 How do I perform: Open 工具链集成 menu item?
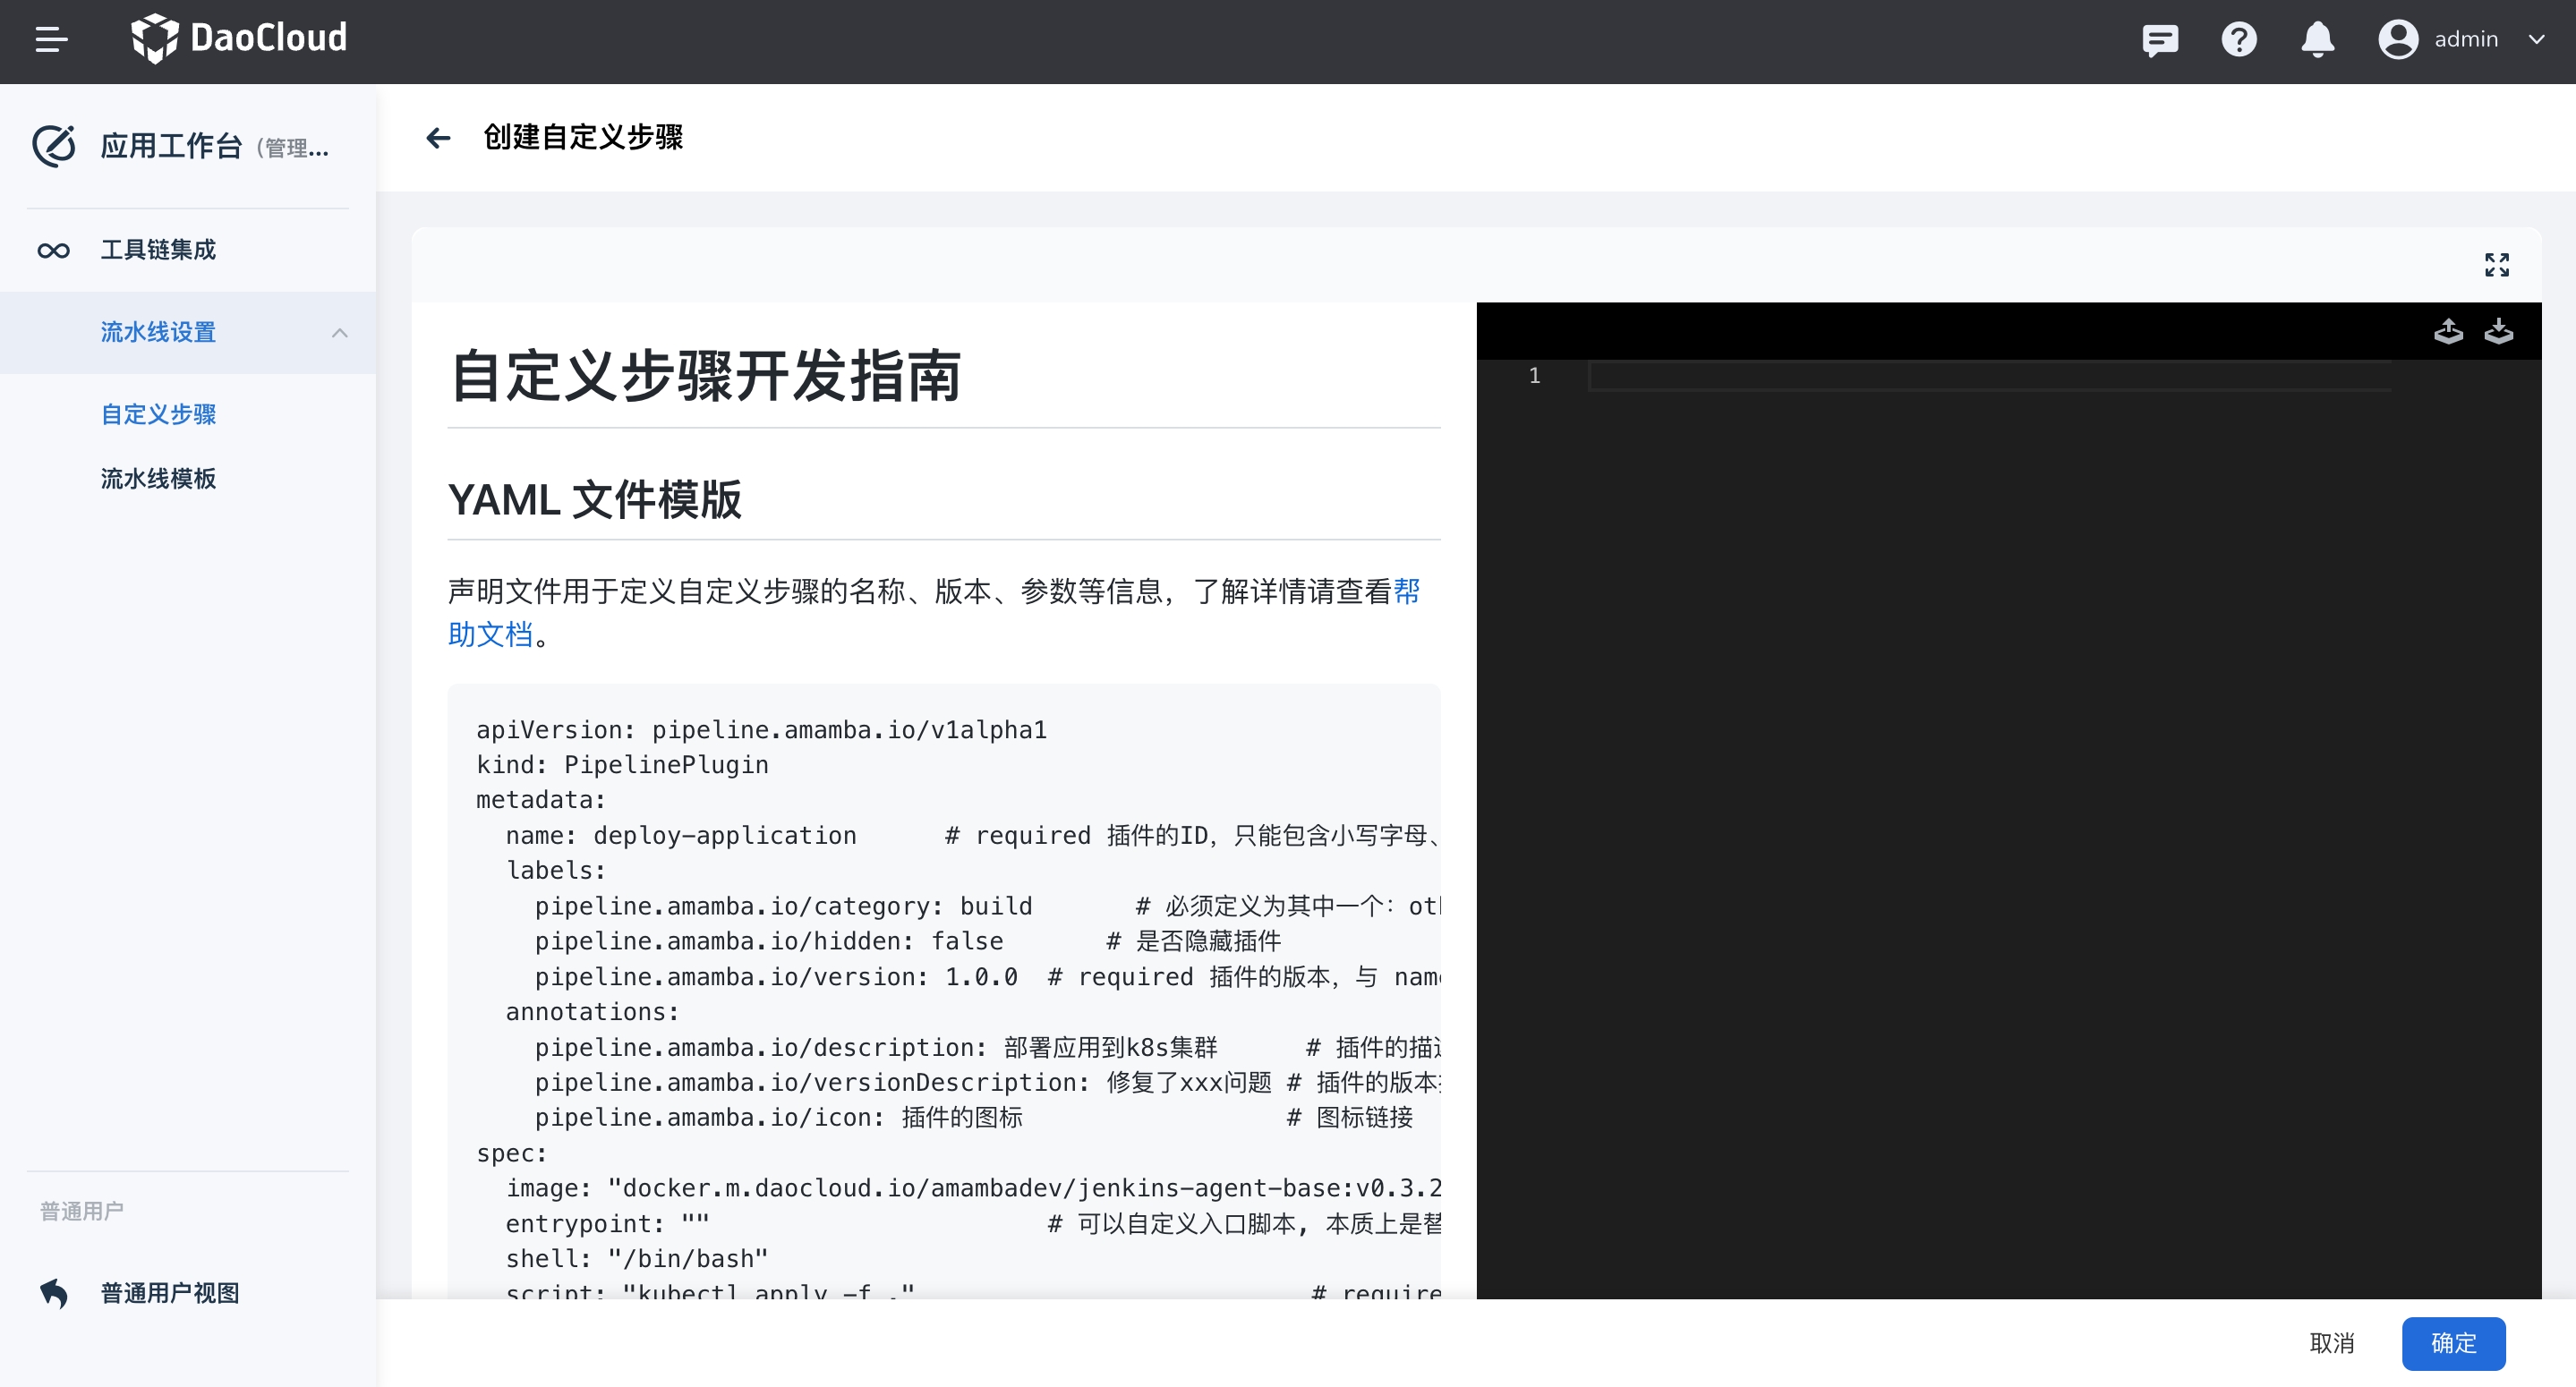coord(158,250)
